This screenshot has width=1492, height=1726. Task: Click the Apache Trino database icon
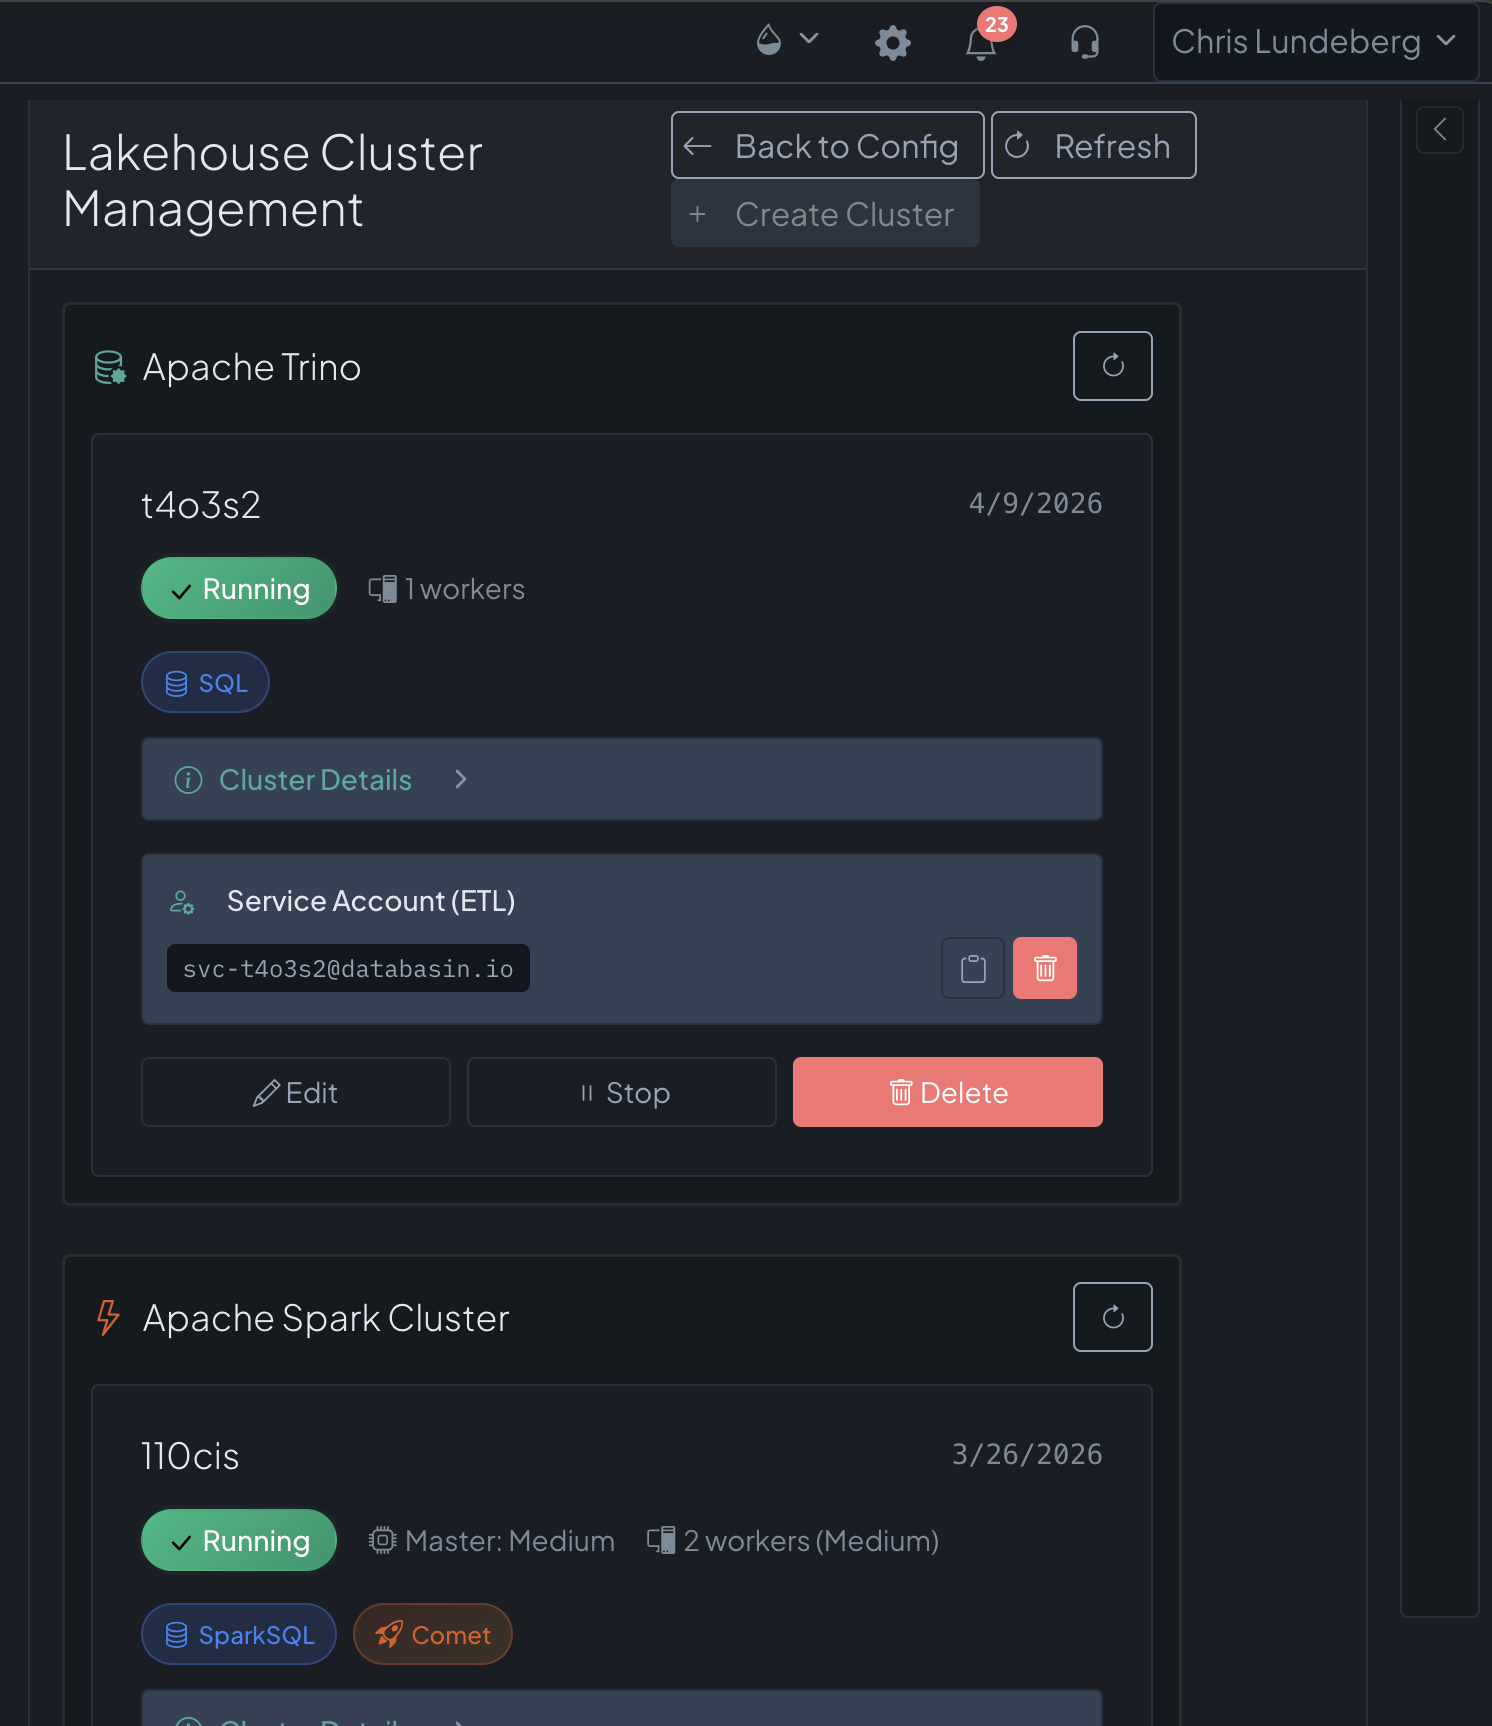[110, 367]
